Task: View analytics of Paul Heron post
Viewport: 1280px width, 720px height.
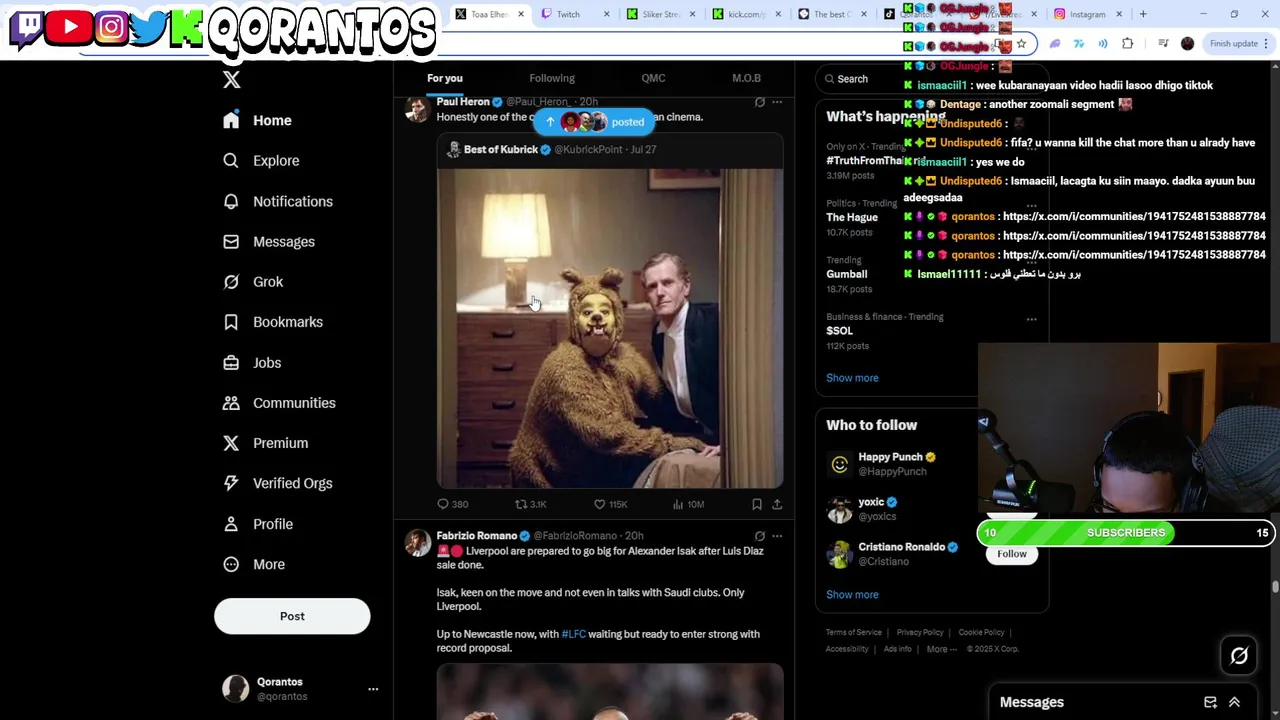Action: pyautogui.click(x=689, y=504)
